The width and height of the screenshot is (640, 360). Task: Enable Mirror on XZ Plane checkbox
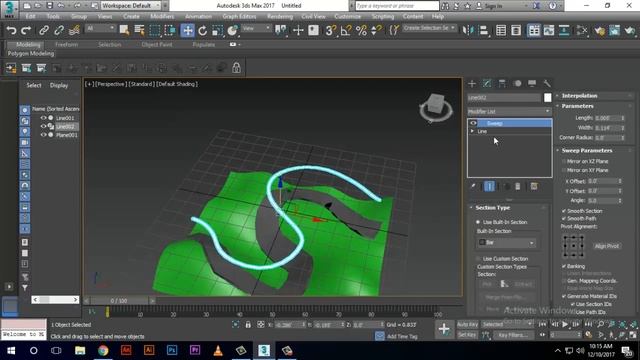click(x=564, y=161)
